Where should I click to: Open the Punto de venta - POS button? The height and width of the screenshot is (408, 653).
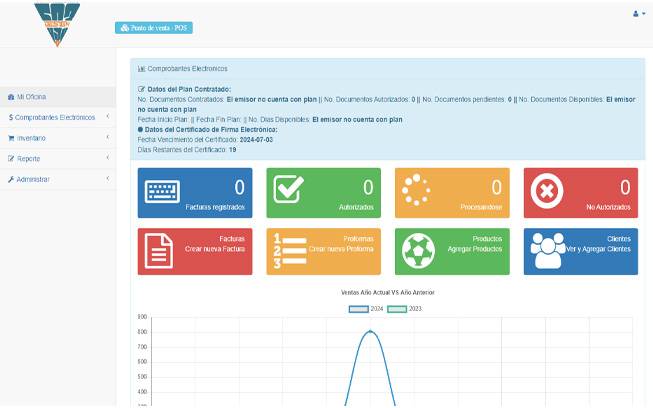click(153, 28)
